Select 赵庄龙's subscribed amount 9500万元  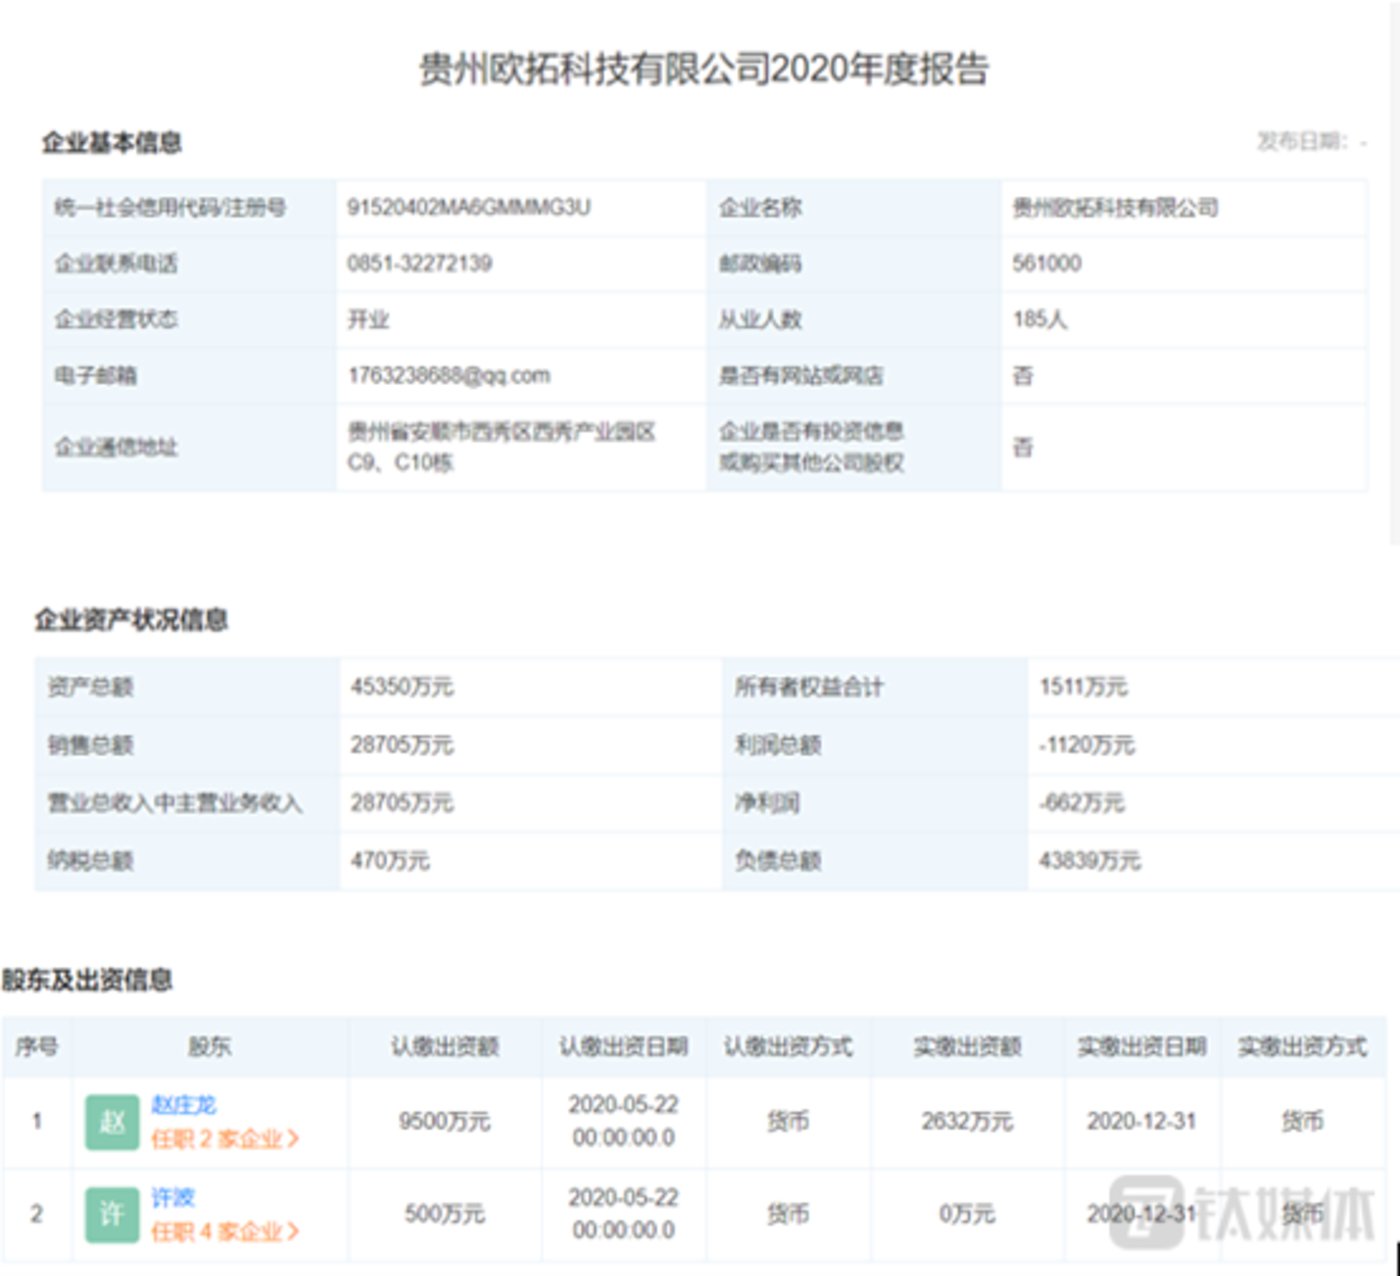[444, 1122]
